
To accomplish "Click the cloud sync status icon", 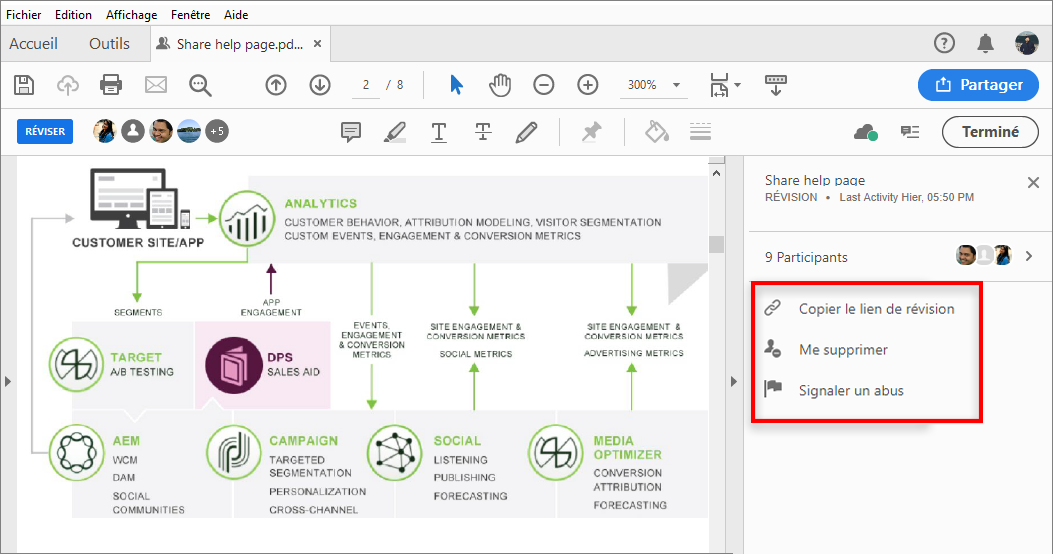I will 866,132.
